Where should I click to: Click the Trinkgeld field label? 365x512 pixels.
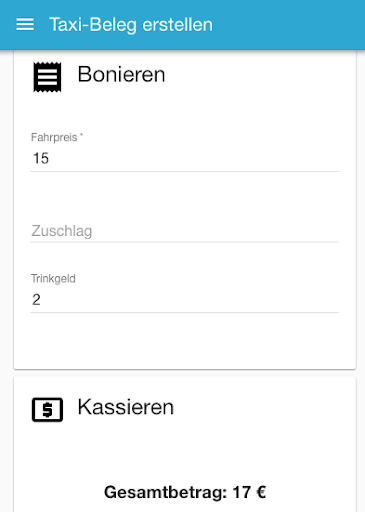53,278
